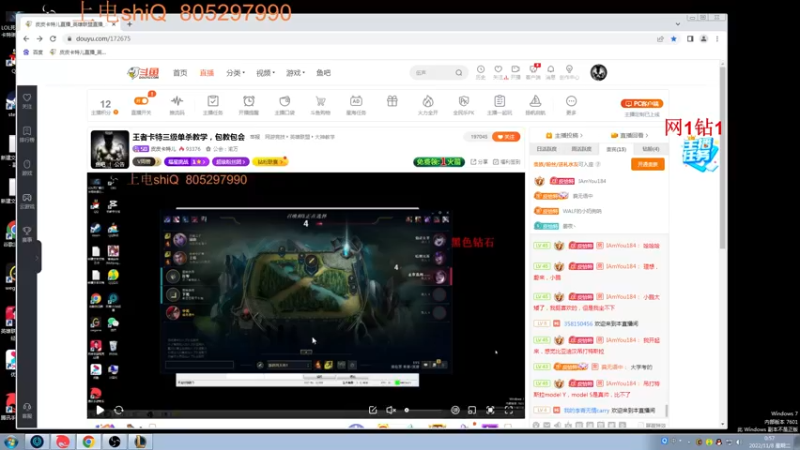Switch to the 日活跃度 tab
Screen dimensions: 800x450
click(546, 149)
